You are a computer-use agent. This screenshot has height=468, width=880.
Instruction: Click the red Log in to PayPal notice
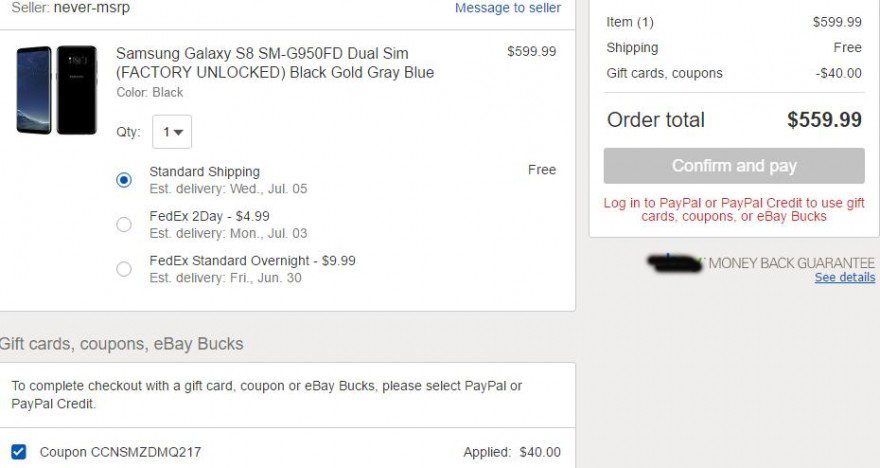[734, 209]
